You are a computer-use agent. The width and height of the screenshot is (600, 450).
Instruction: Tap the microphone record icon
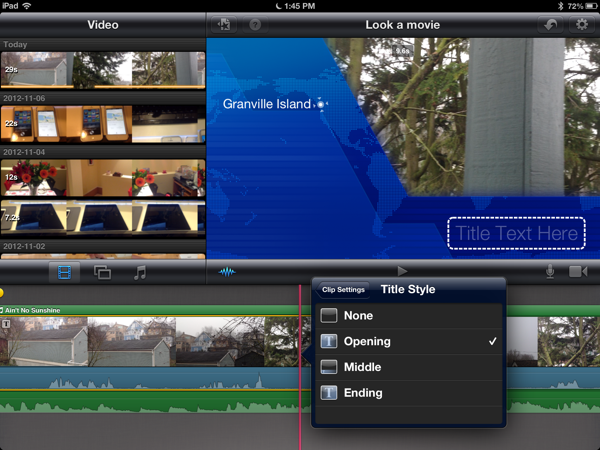click(550, 272)
